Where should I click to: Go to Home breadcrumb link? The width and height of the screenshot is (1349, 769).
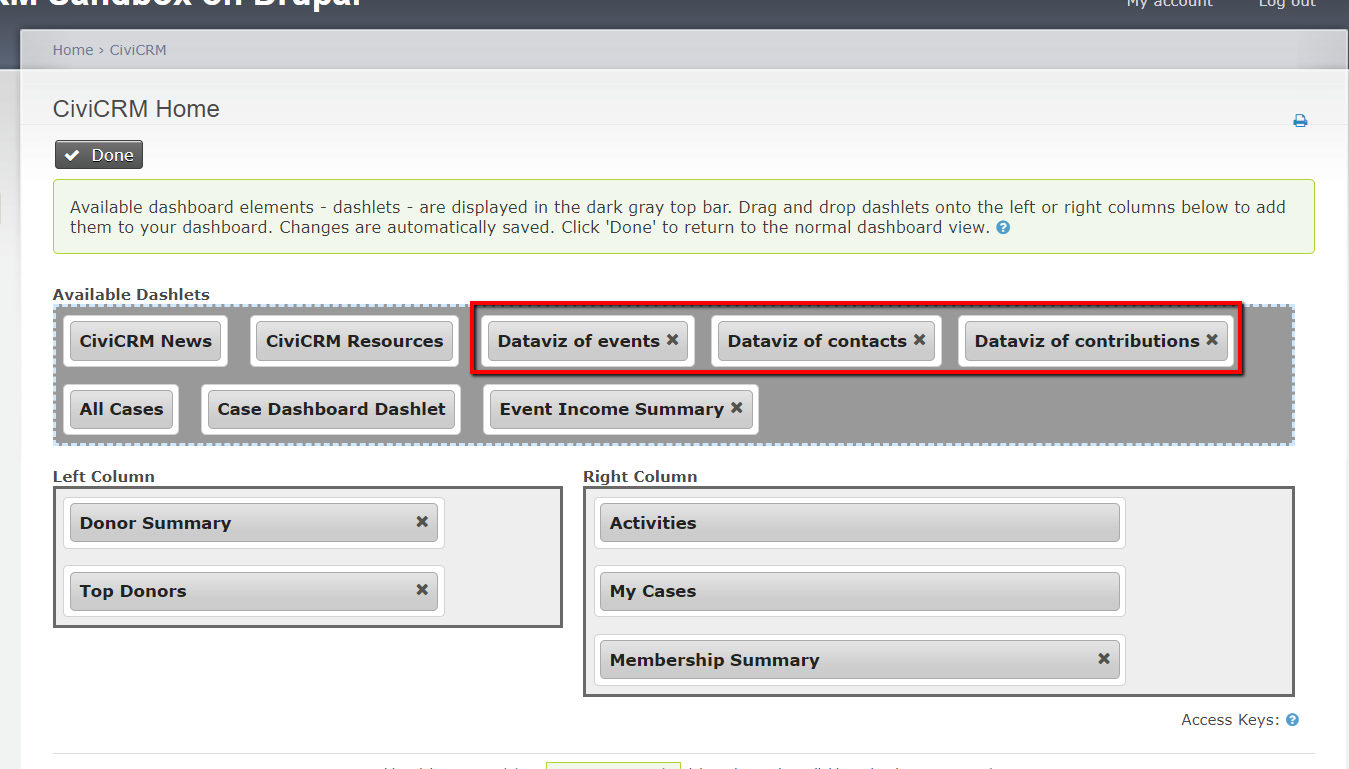pos(73,50)
